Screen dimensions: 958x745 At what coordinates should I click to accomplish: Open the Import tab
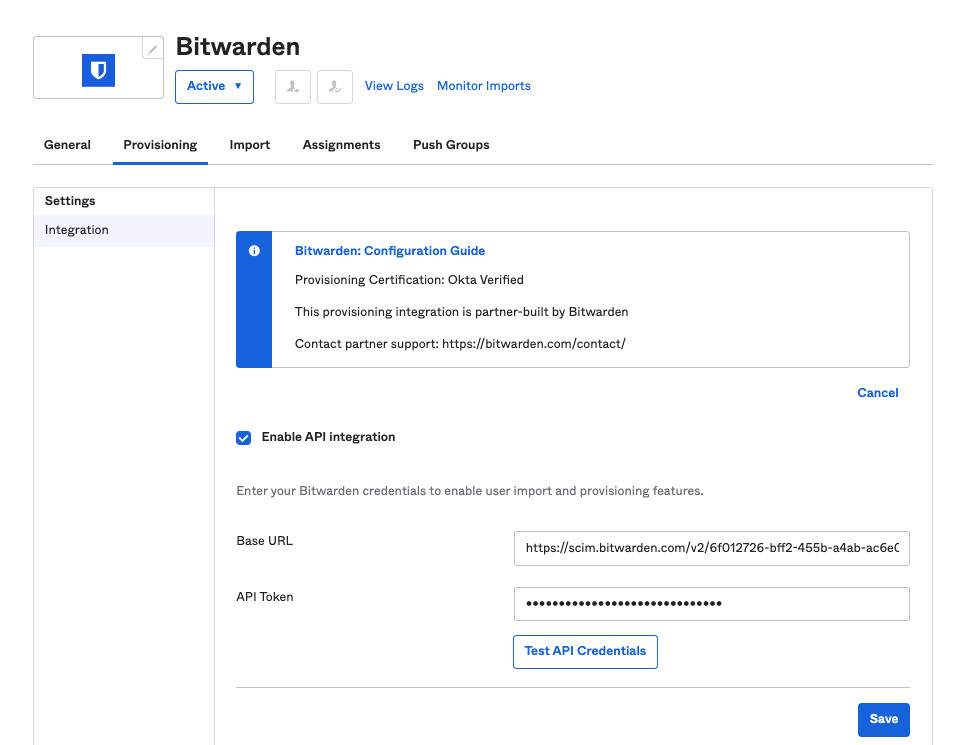pos(250,145)
